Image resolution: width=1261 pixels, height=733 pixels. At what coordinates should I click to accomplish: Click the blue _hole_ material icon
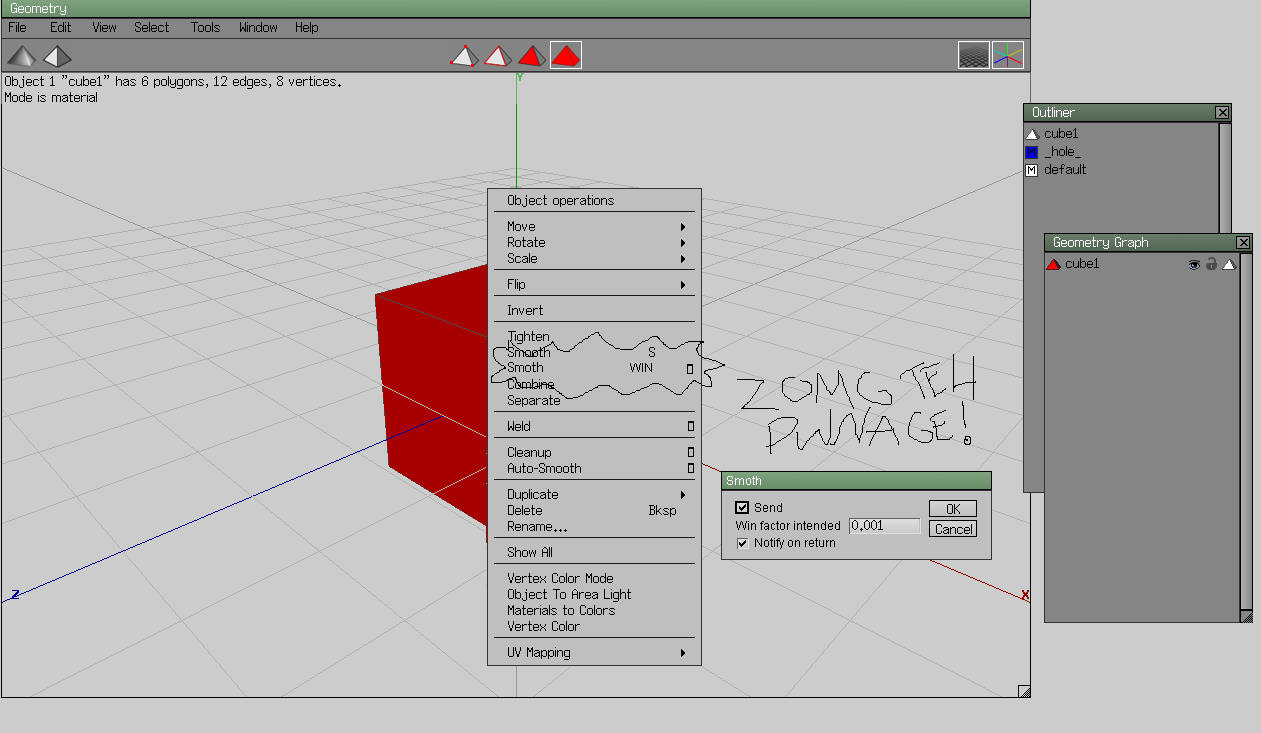click(1032, 152)
